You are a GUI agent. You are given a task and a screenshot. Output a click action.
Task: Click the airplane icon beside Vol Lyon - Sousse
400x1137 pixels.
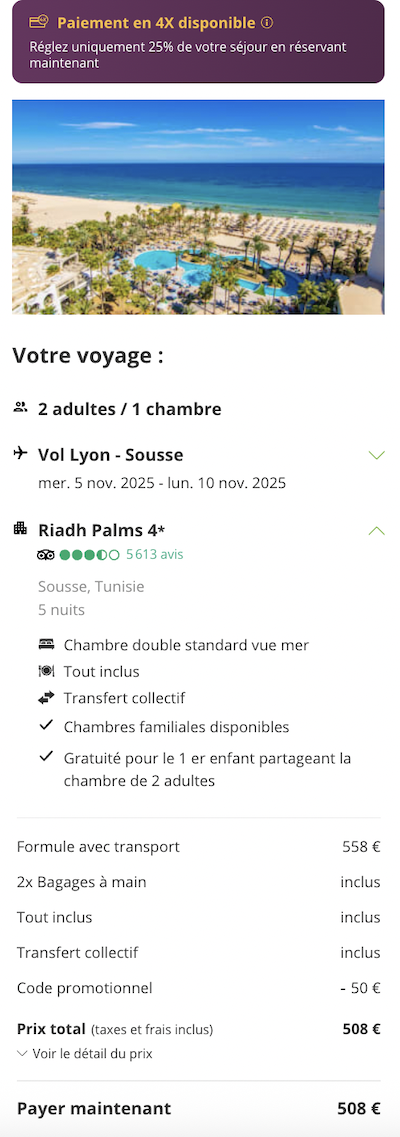point(20,454)
